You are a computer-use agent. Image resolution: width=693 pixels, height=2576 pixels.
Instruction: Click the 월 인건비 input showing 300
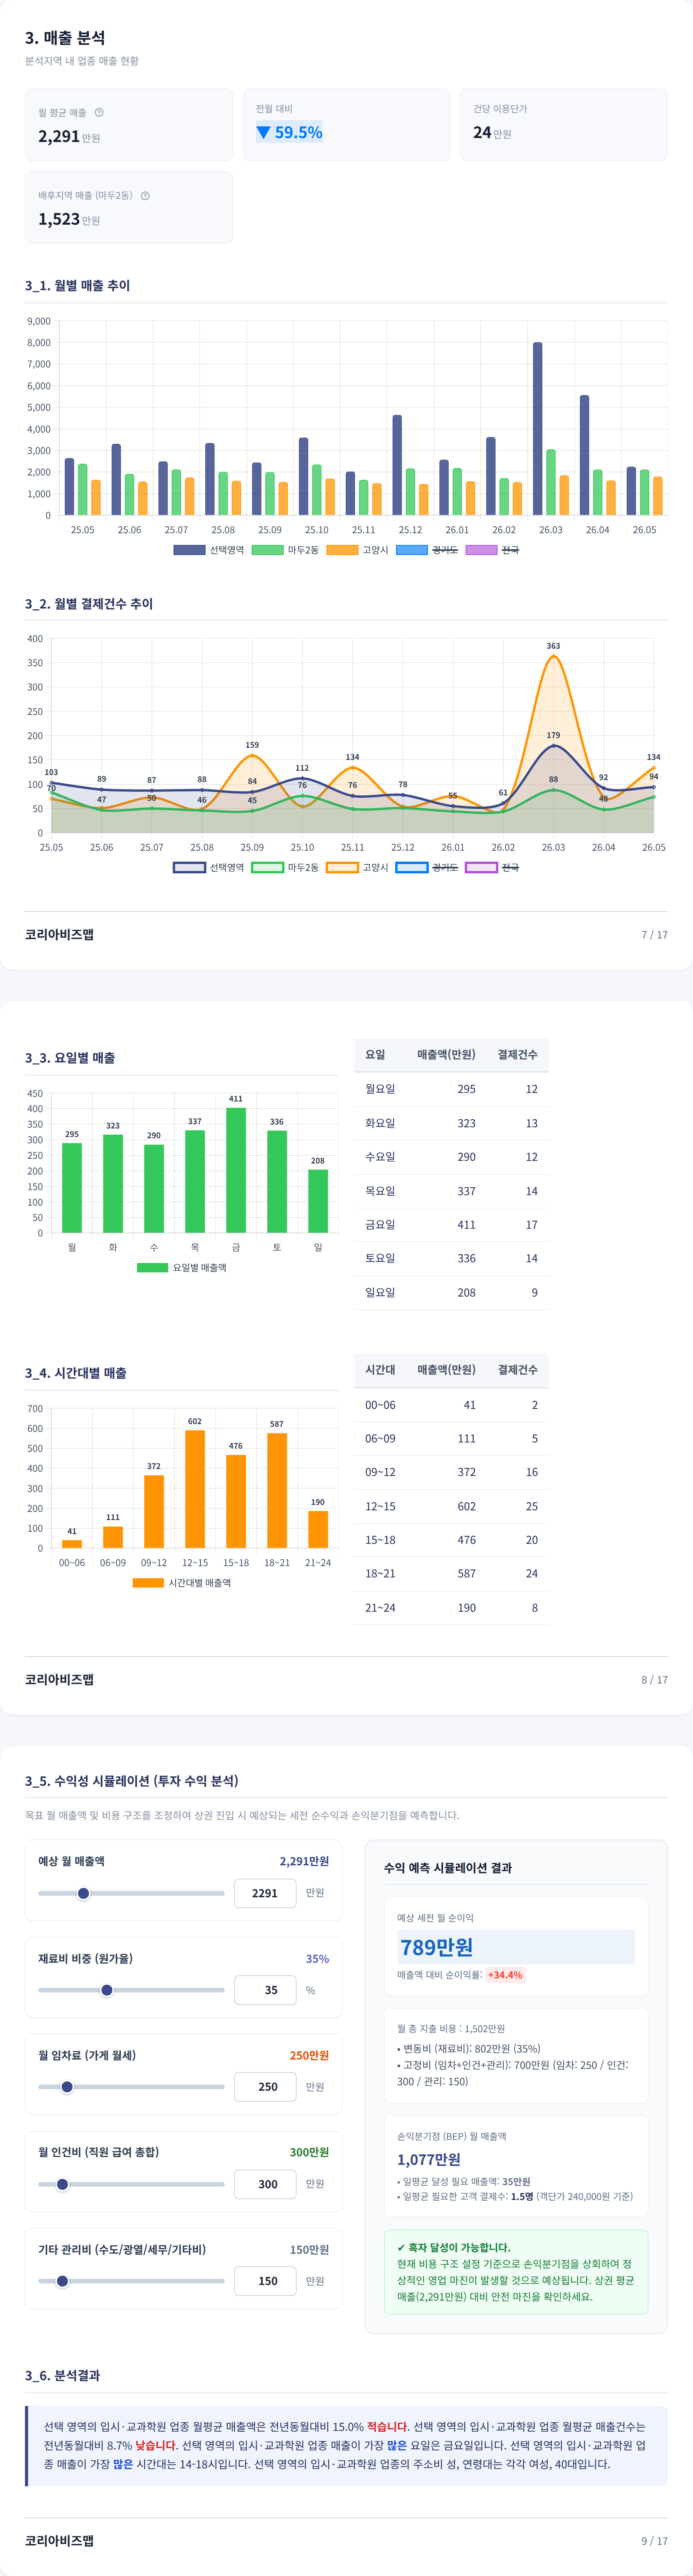pos(265,2184)
